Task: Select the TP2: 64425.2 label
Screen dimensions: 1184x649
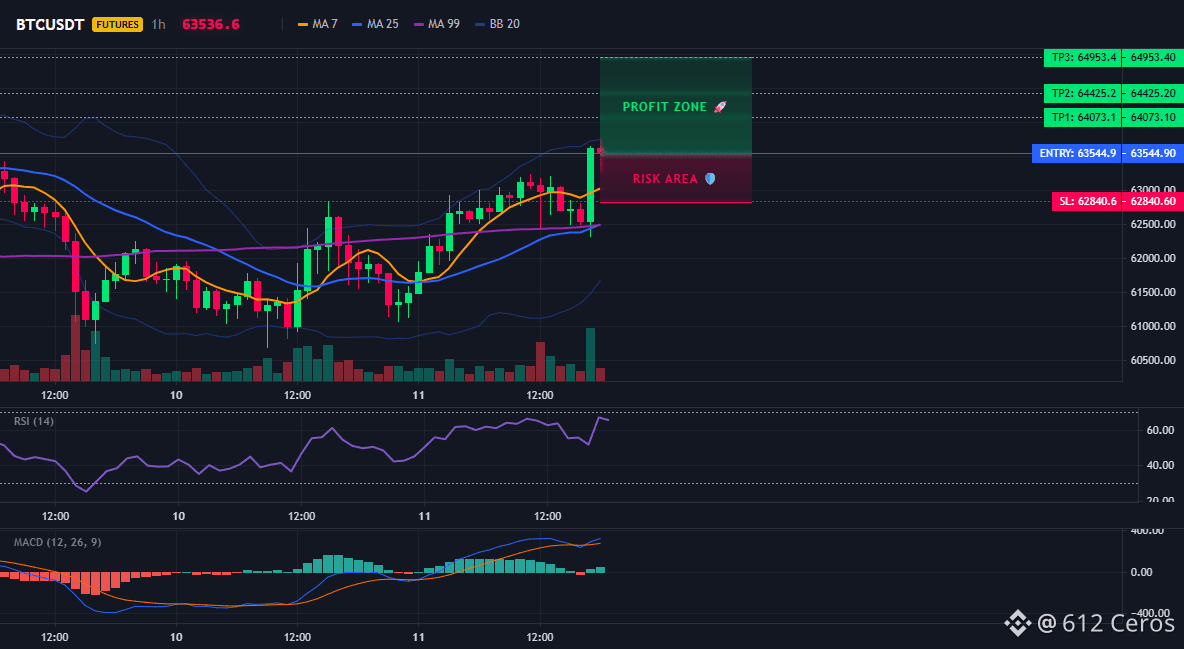Action: 1082,94
